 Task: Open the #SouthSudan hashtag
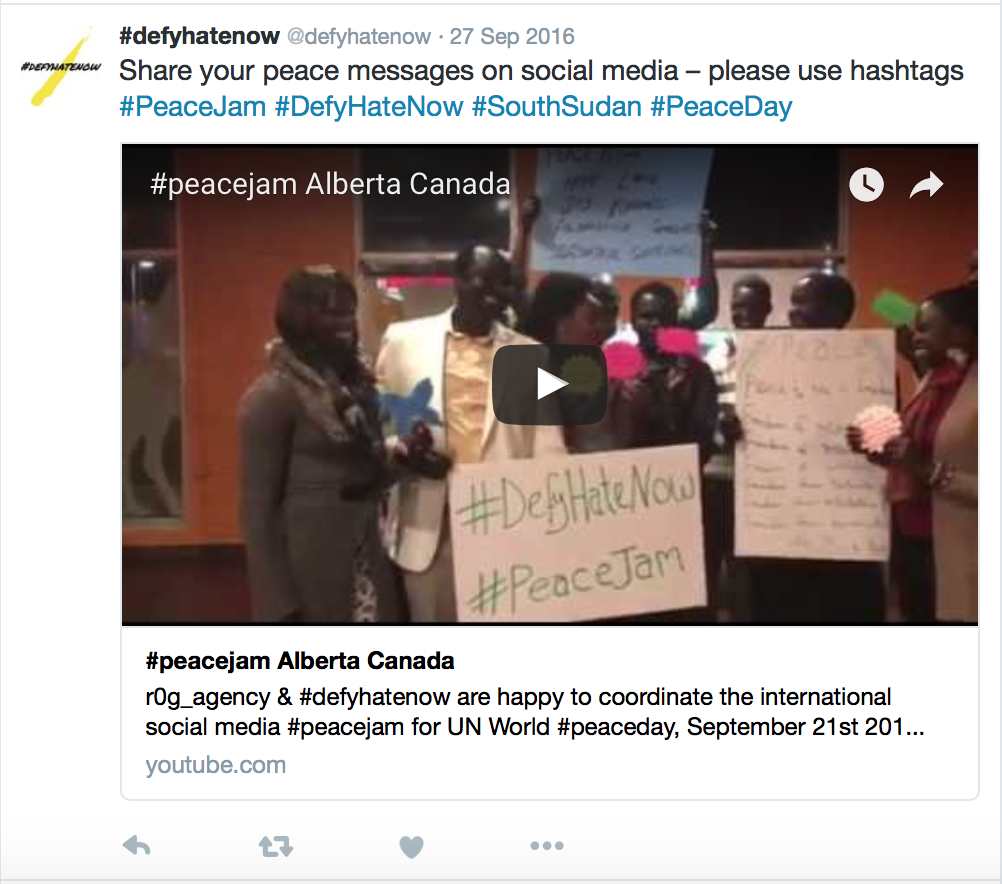(557, 106)
